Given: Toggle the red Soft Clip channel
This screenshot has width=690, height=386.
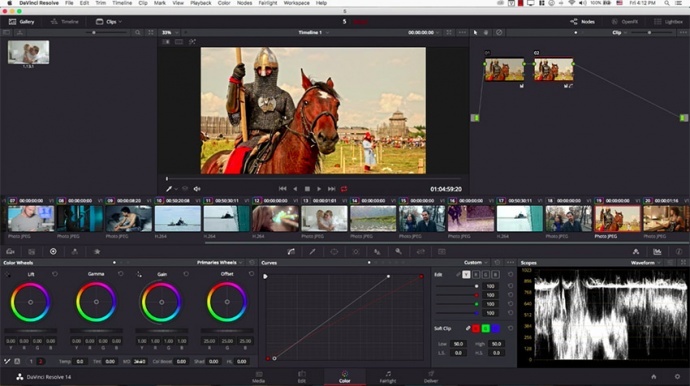Looking at the screenshot, I should tap(476, 328).
